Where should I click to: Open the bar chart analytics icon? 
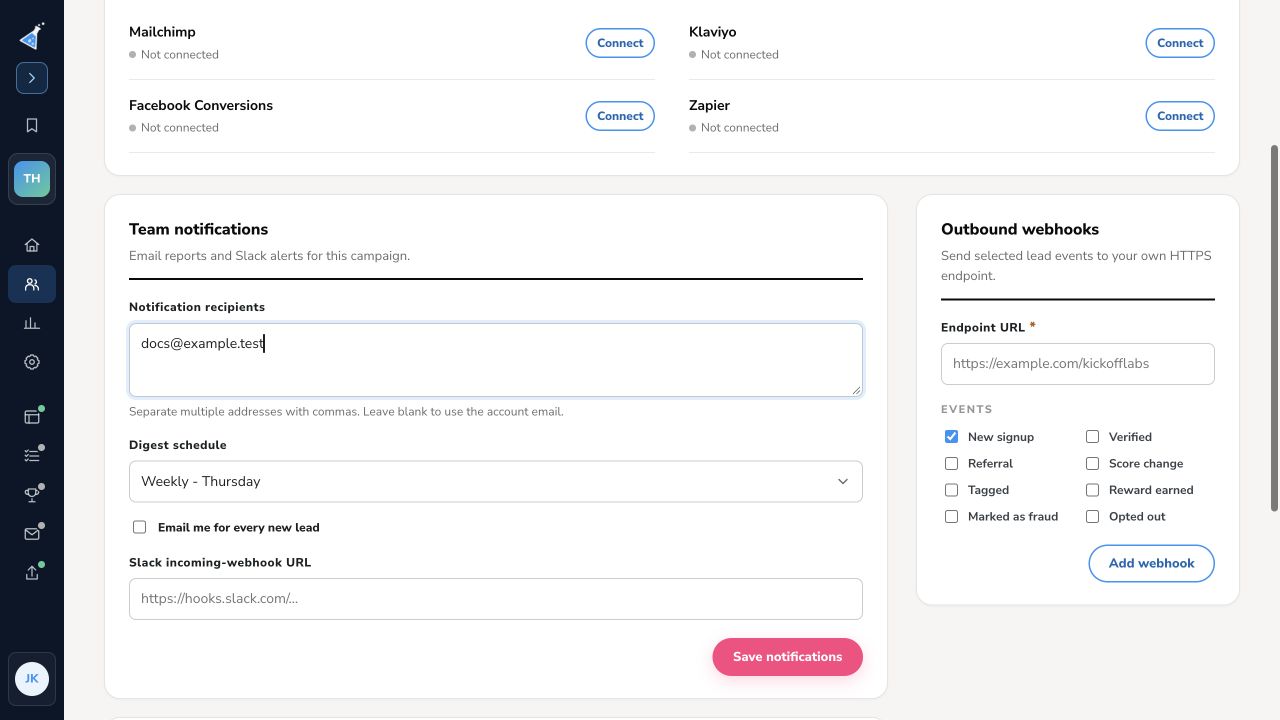pos(32,323)
